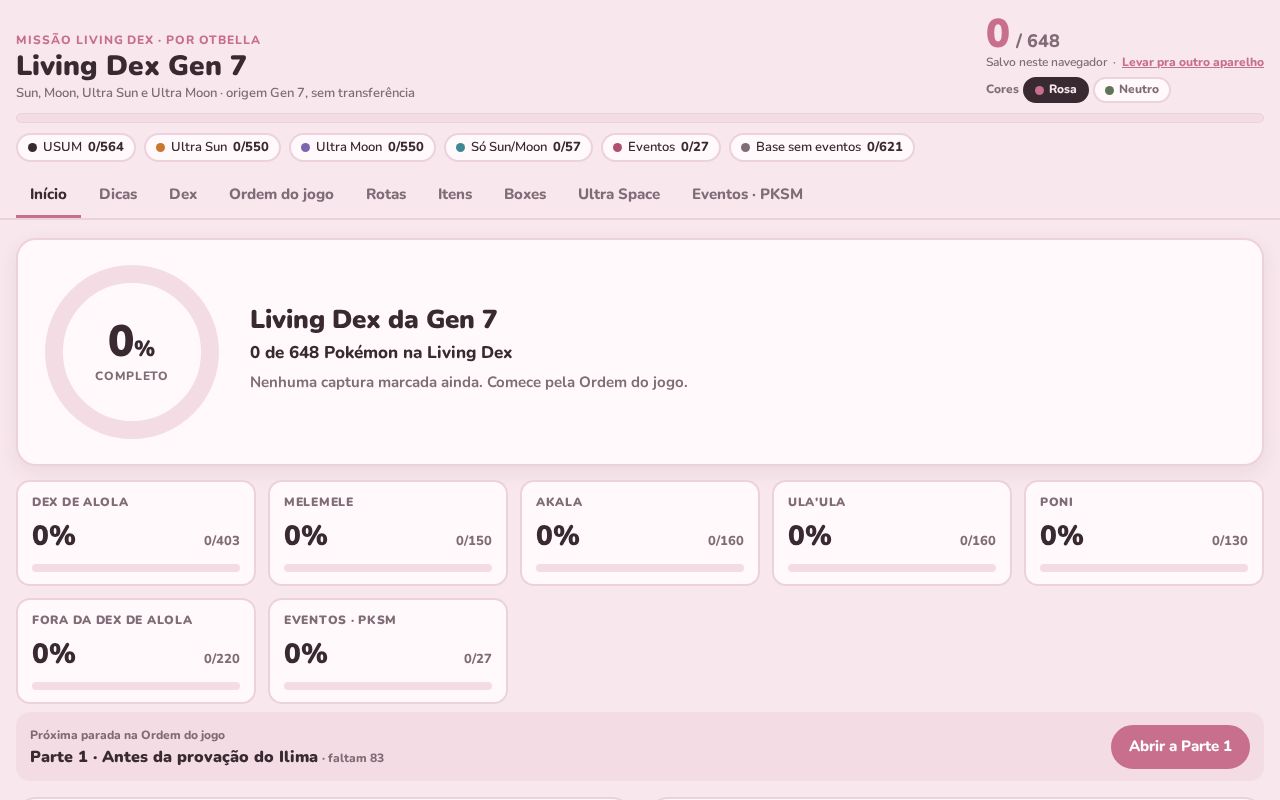The height and width of the screenshot is (800, 1280).
Task: Click the 0 / 648 counter in header
Action: [1023, 35]
